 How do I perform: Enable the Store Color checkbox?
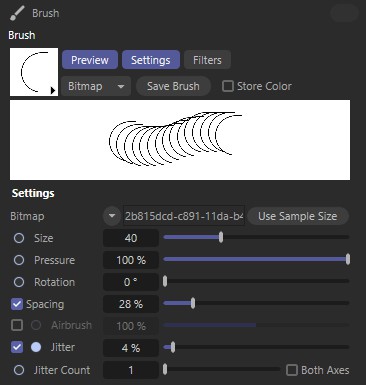point(228,86)
